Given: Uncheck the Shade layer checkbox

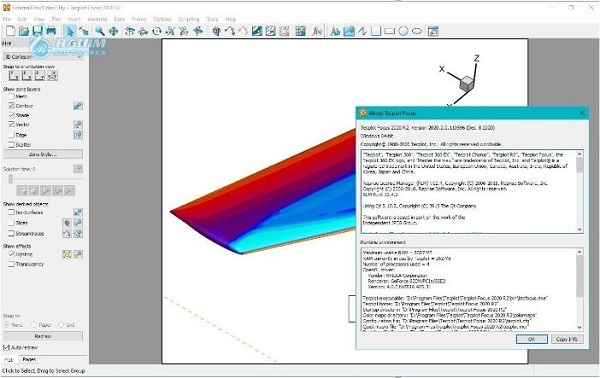Looking at the screenshot, I should 11,115.
